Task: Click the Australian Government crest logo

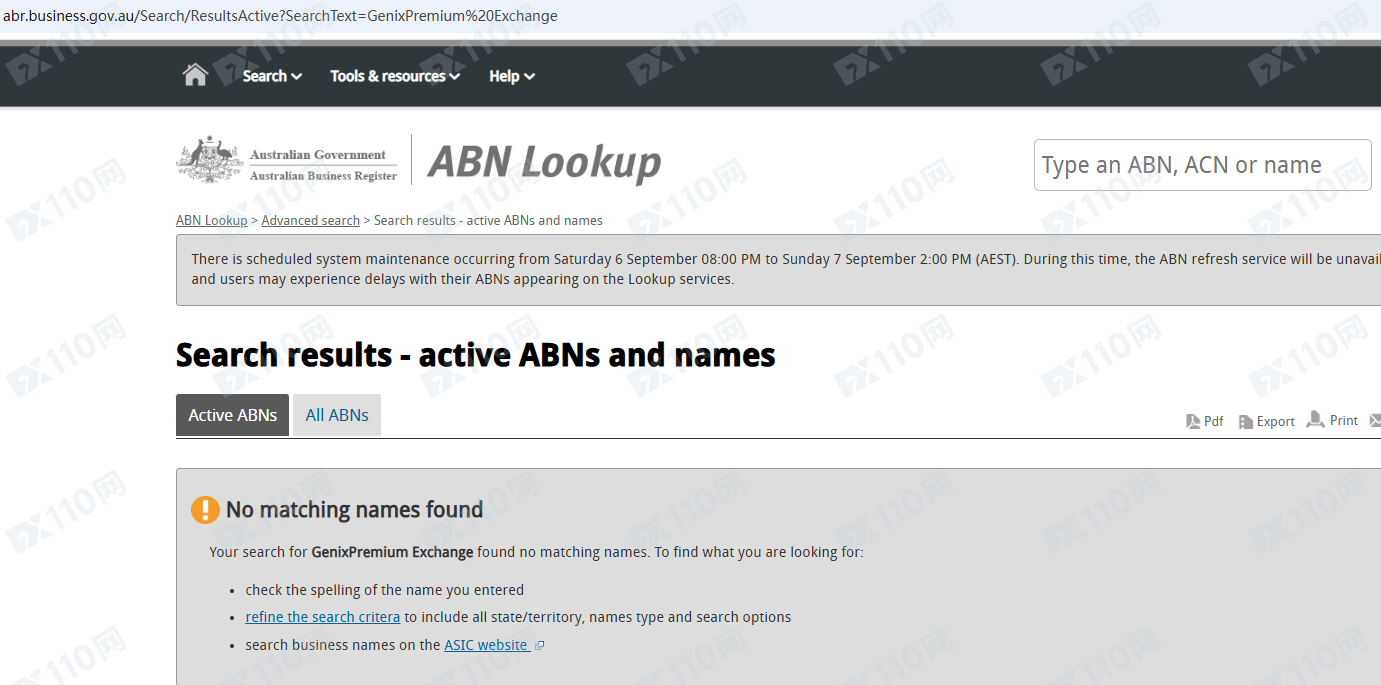Action: pos(210,160)
